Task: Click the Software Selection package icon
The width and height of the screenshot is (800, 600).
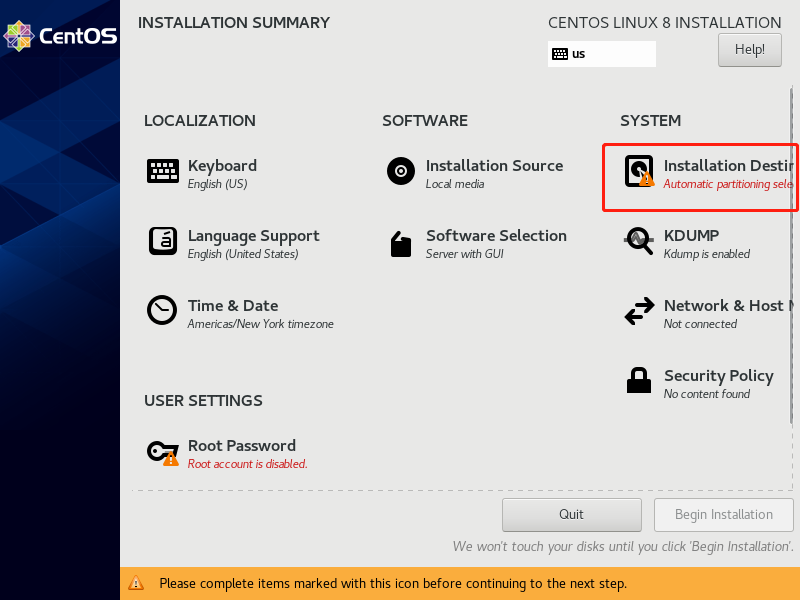Action: [401, 243]
